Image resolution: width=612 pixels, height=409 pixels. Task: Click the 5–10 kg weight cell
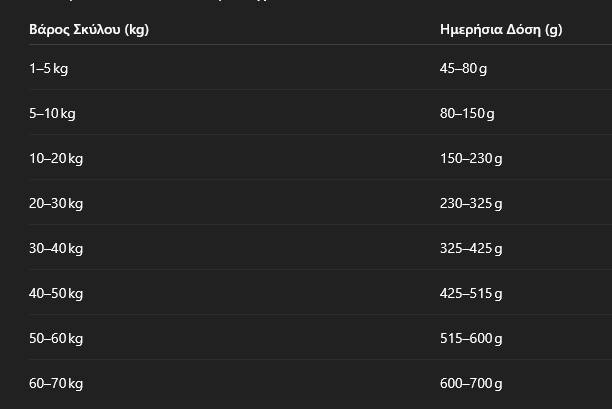[52, 114]
